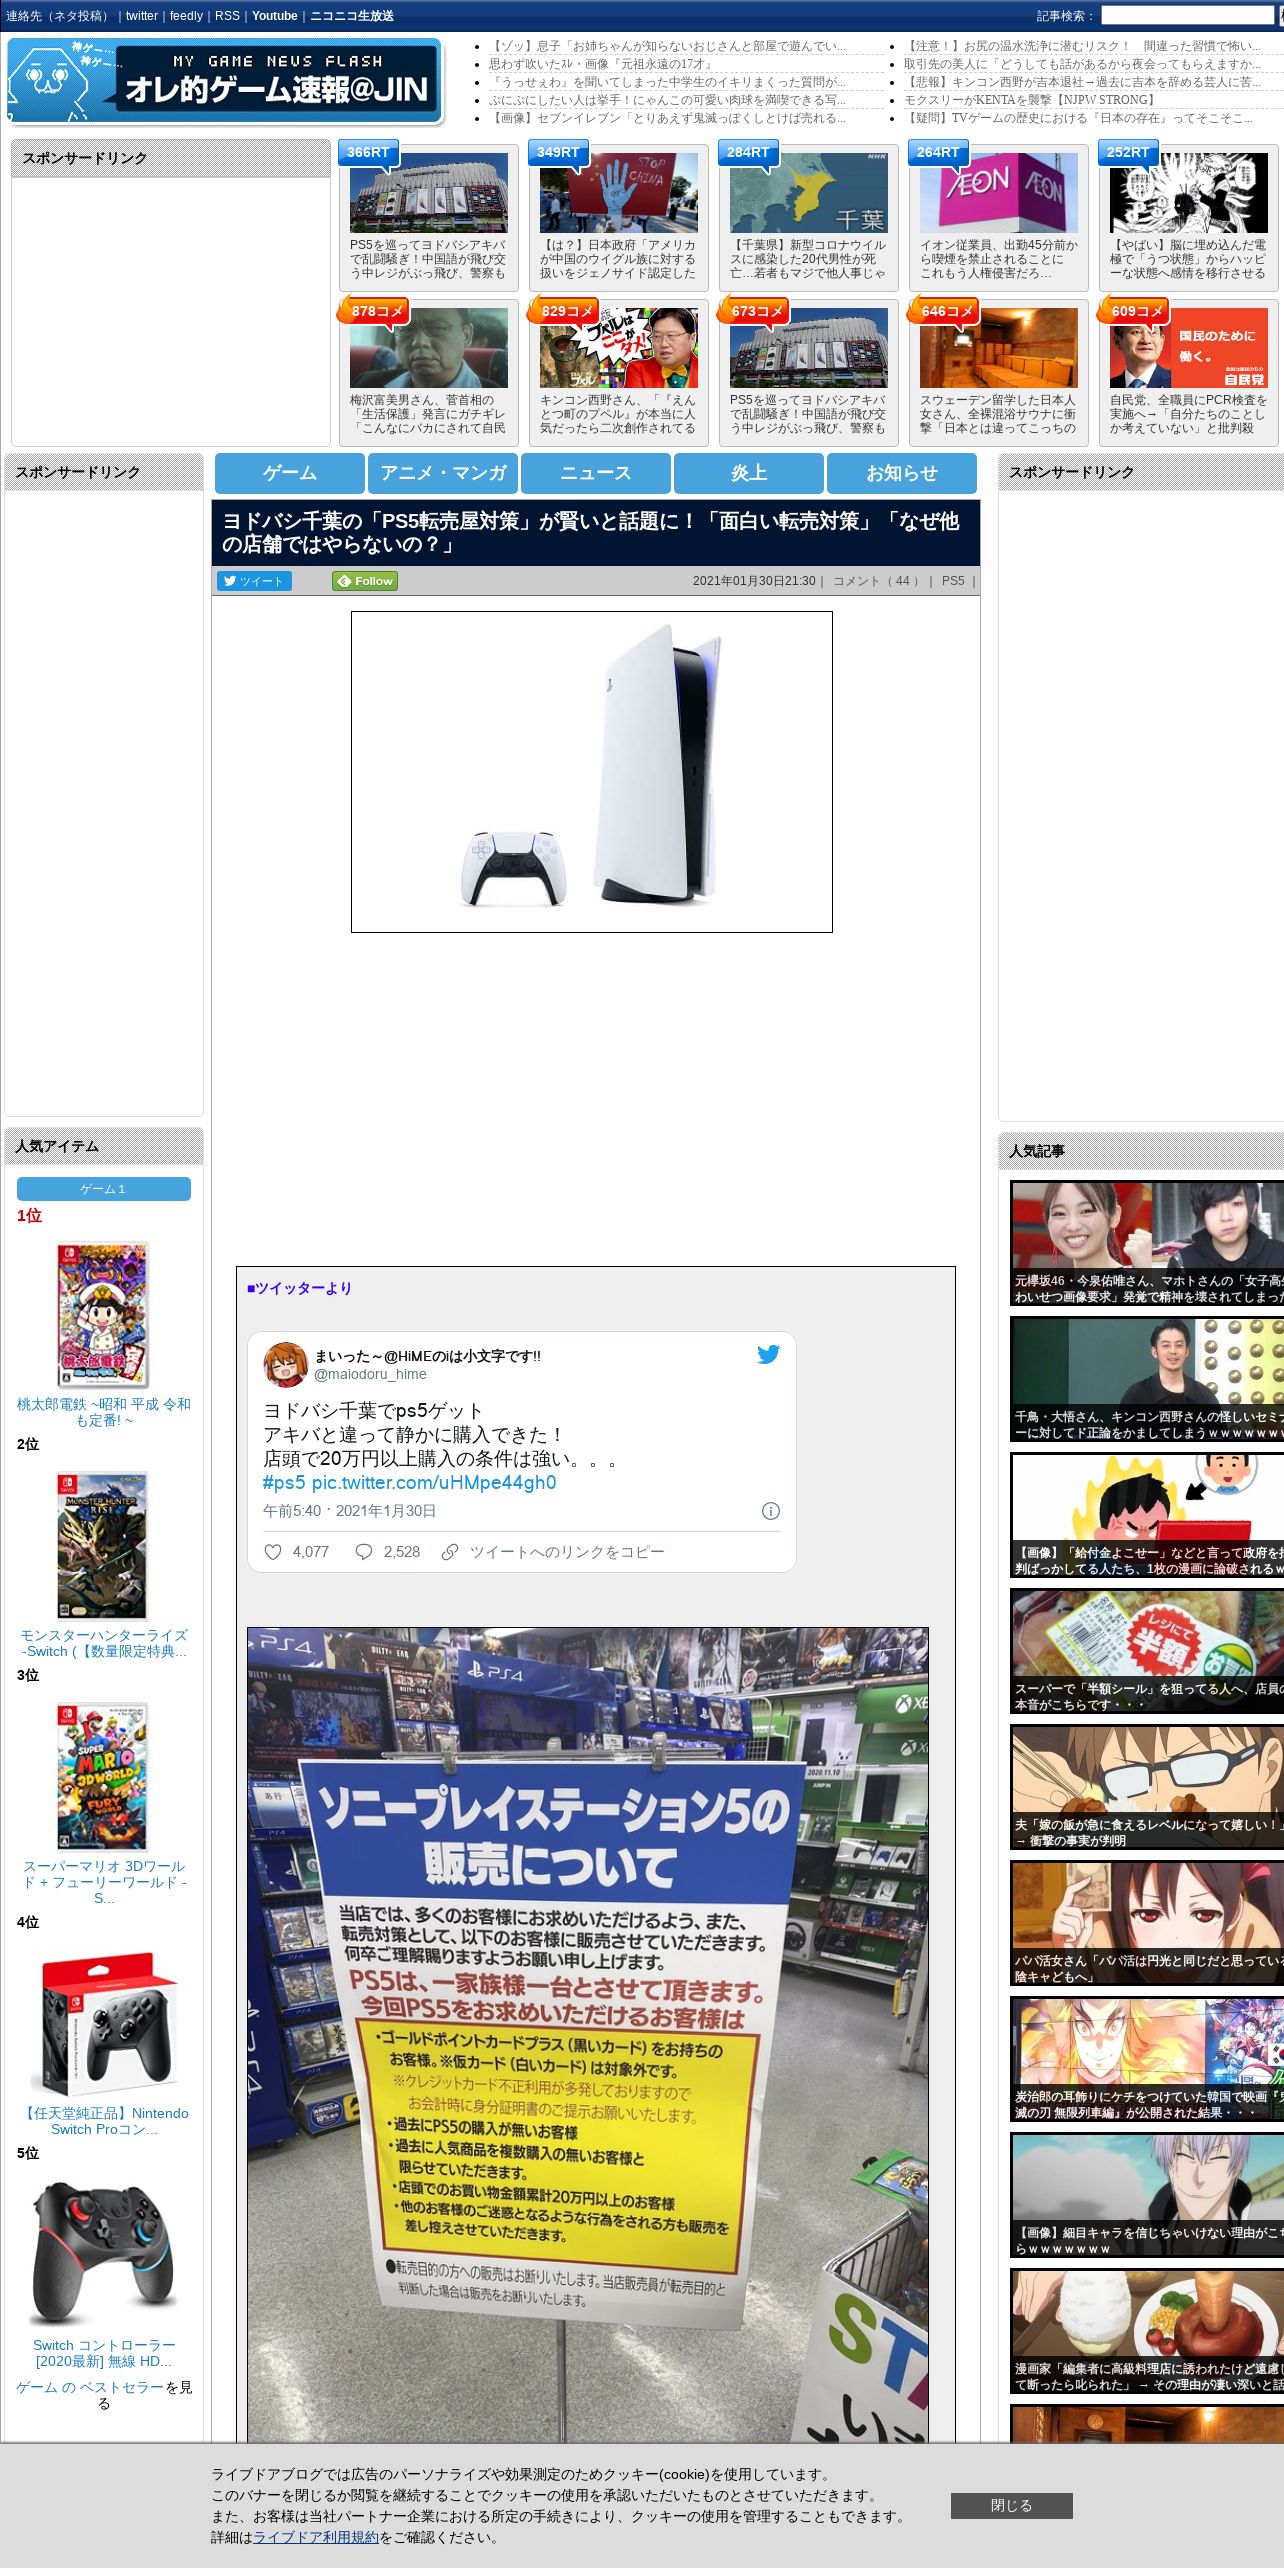Screen dimensions: 1284x2568
Task: Open the ニコニコ生放送 link
Action: 352,16
